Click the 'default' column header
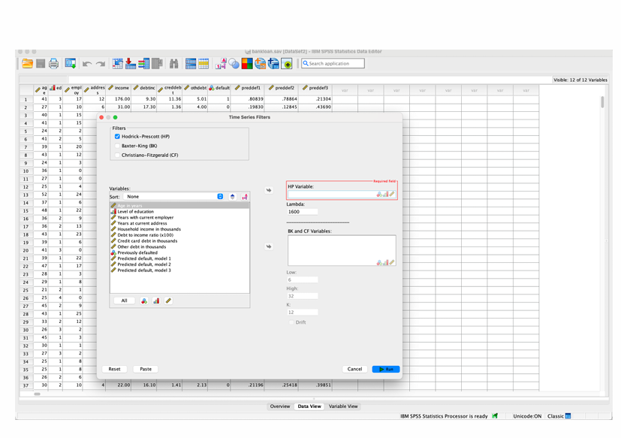The width and height of the screenshot is (621, 438). [219, 90]
